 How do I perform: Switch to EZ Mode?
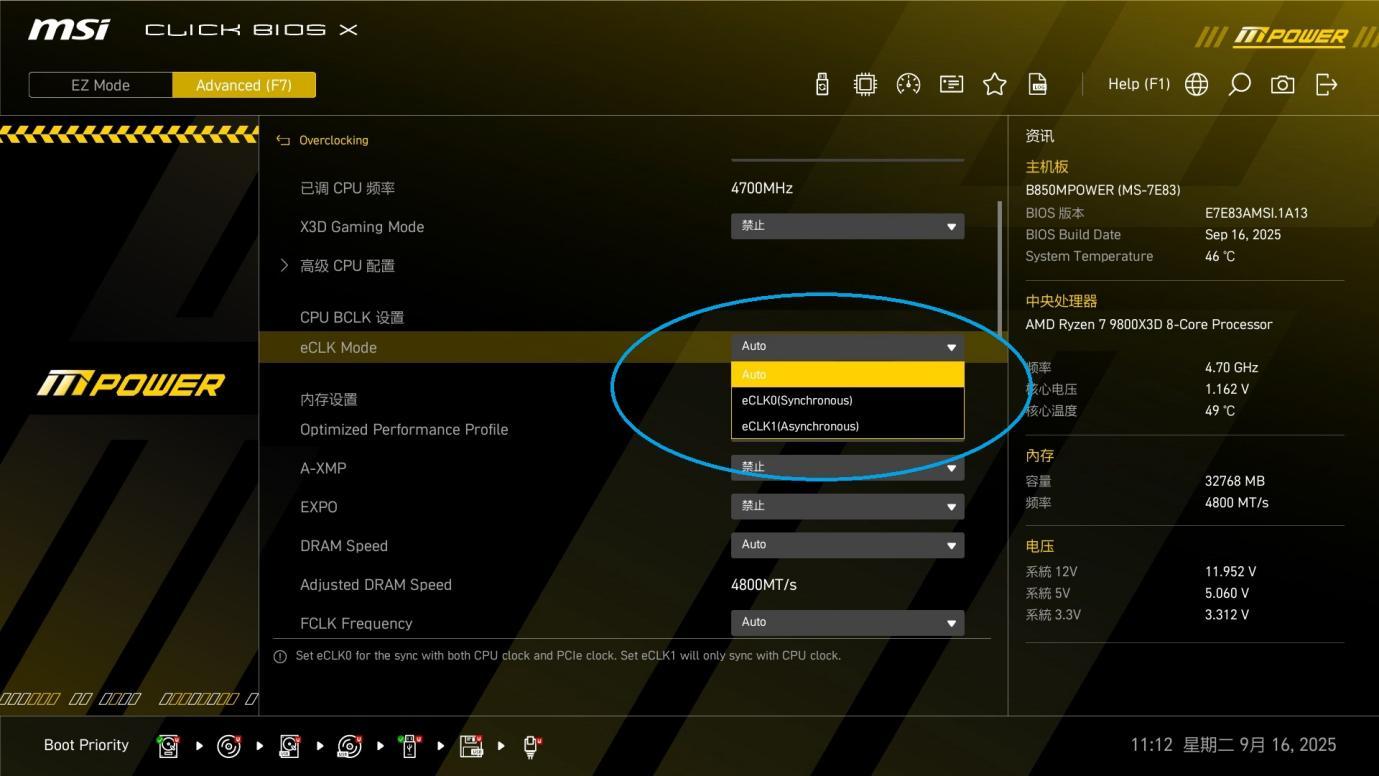click(x=100, y=85)
